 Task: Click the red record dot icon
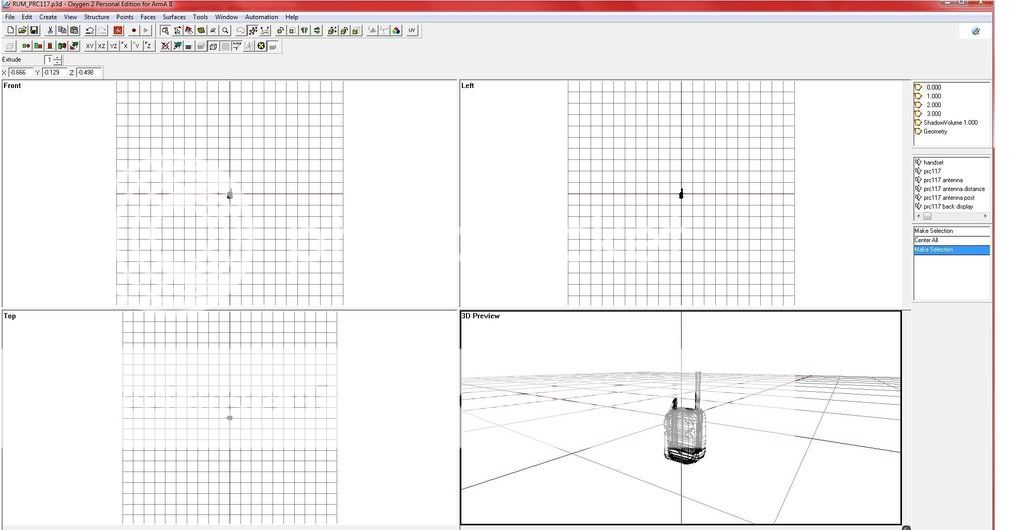[133, 31]
